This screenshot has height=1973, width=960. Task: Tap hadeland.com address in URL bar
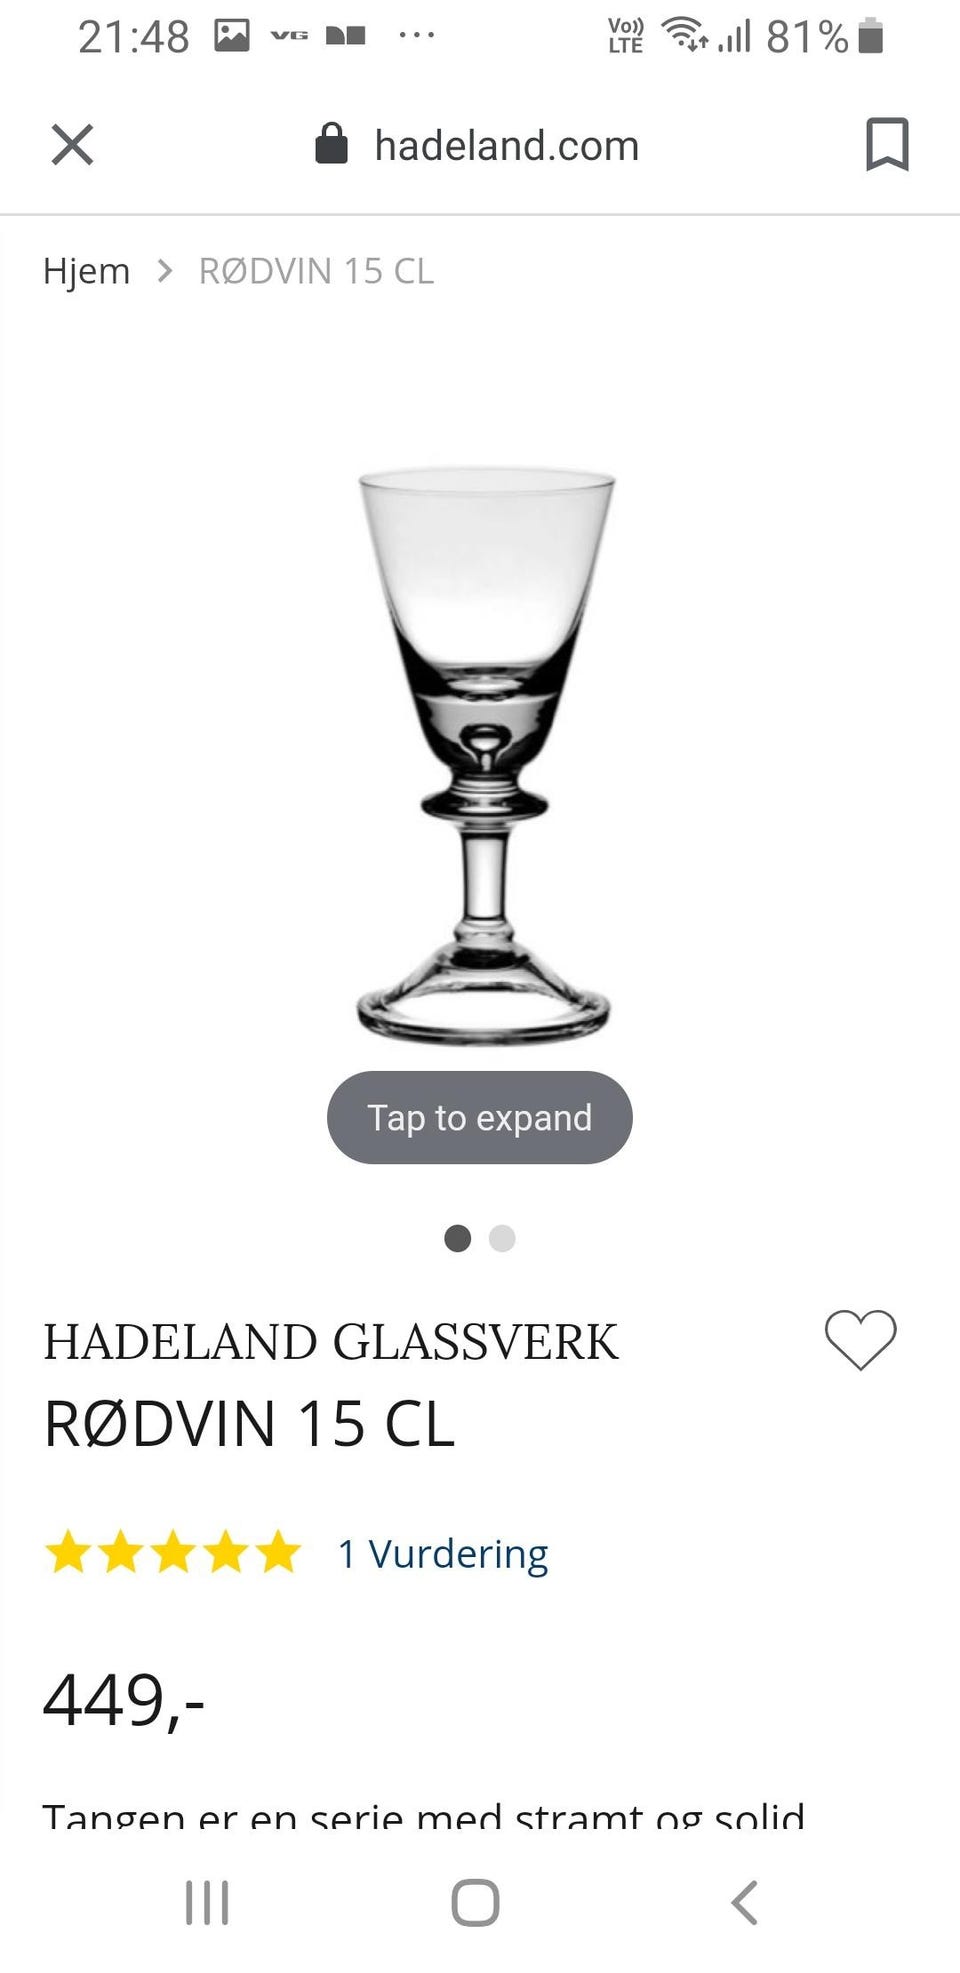tap(506, 146)
